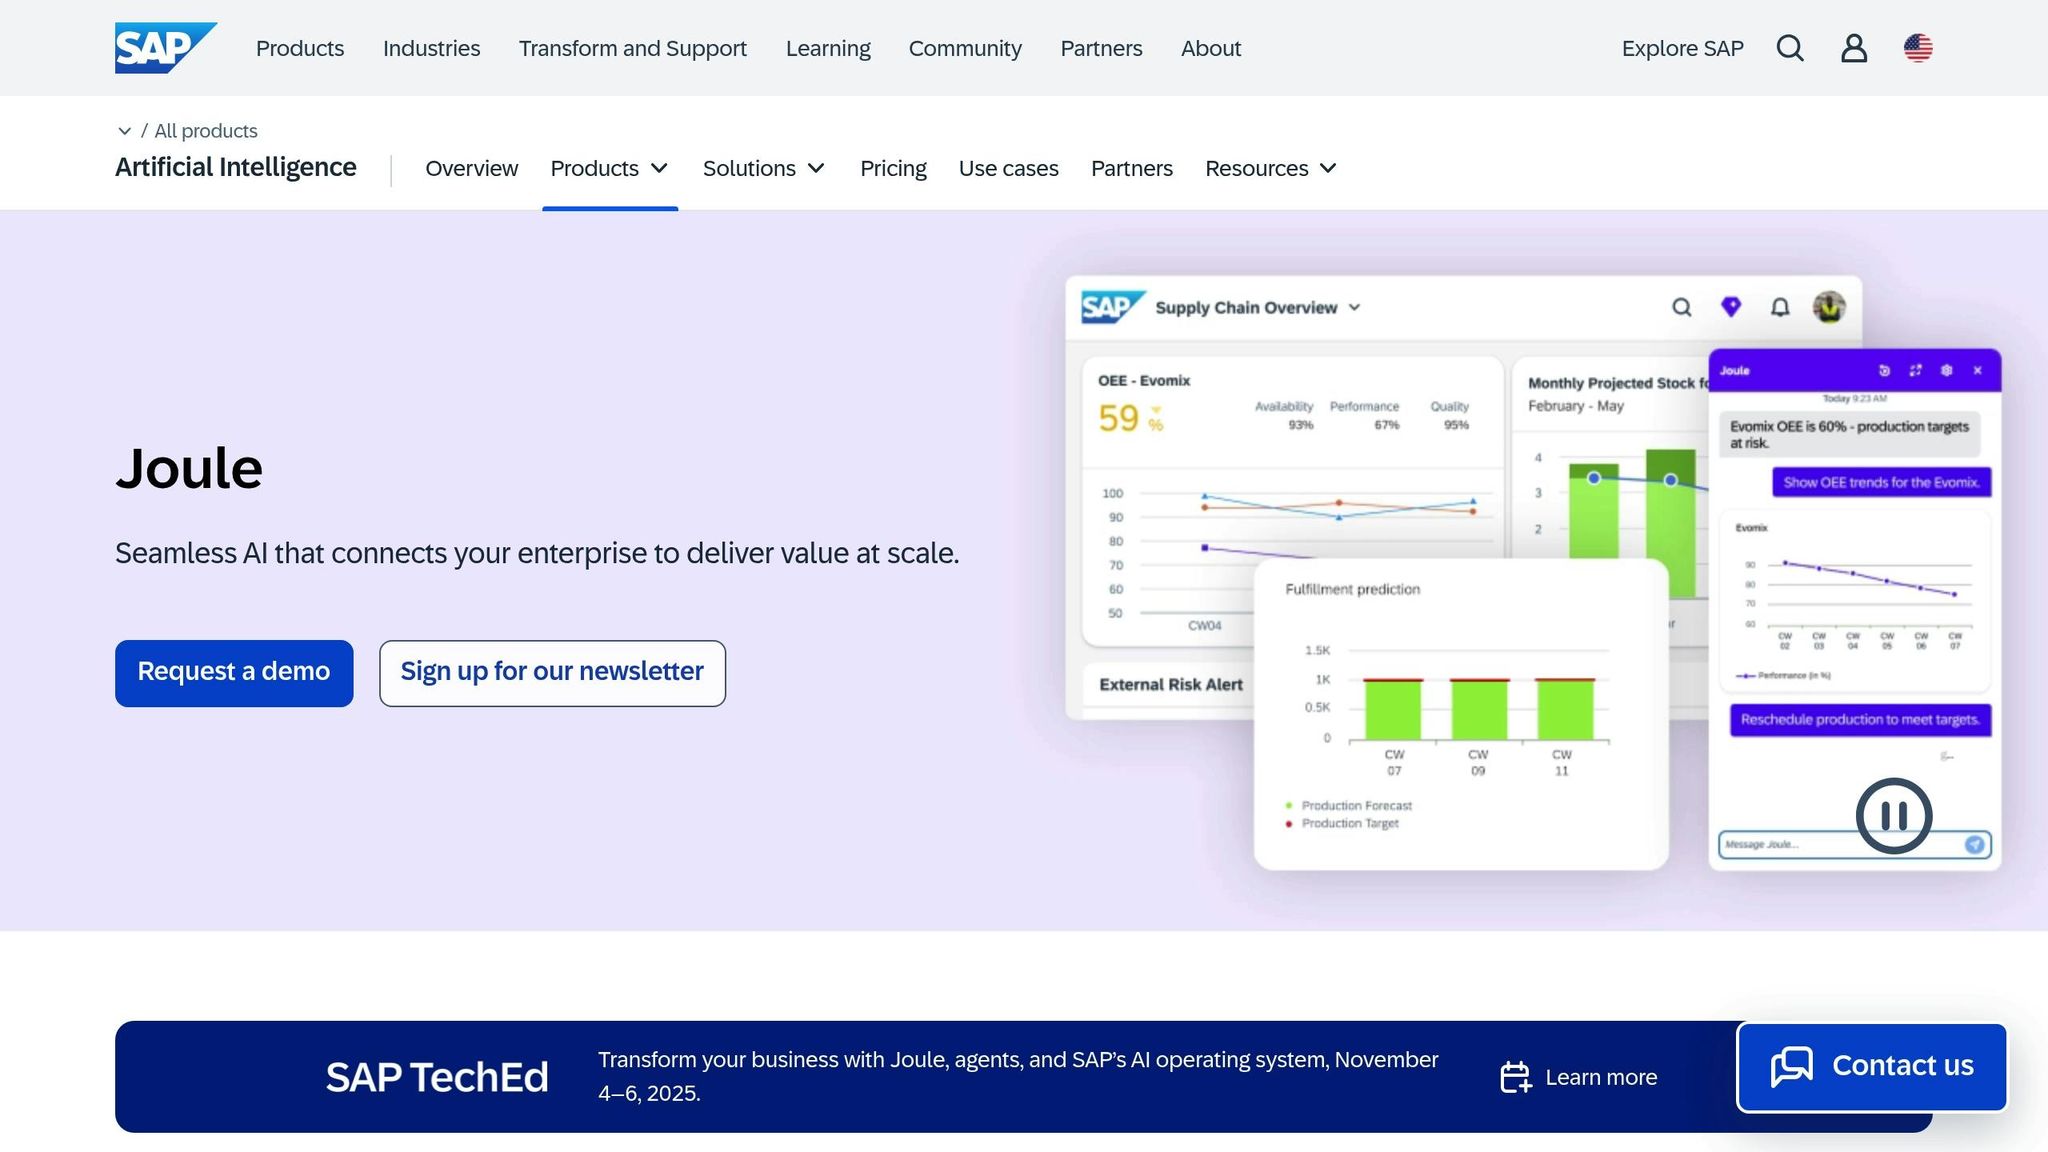The image size is (2048, 1152).
Task: Click the Contact us chat button
Action: click(1872, 1066)
